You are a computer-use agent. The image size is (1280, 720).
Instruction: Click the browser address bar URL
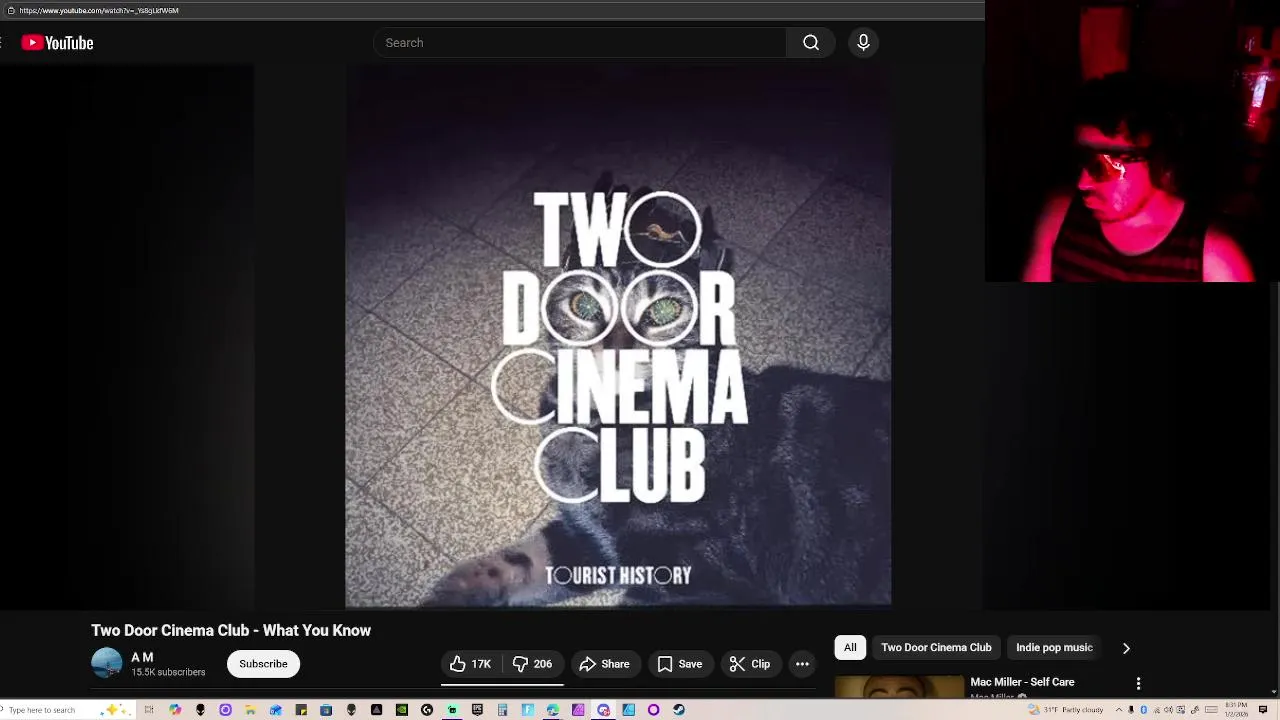pyautogui.click(x=99, y=10)
